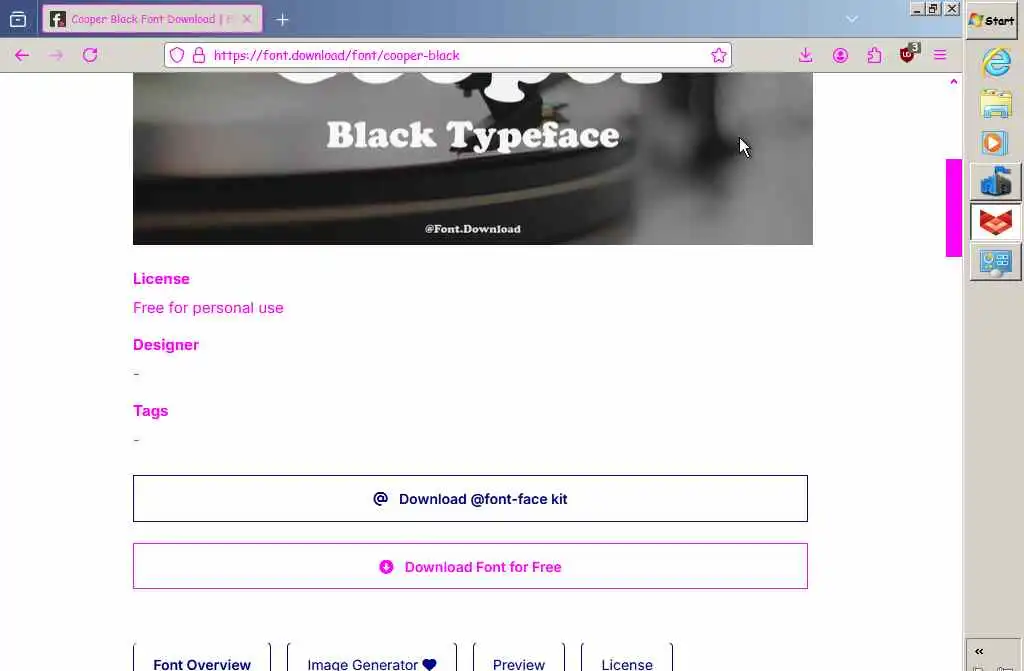Click the 'Free for personal use' text
The height and width of the screenshot is (671, 1024).
tap(208, 308)
